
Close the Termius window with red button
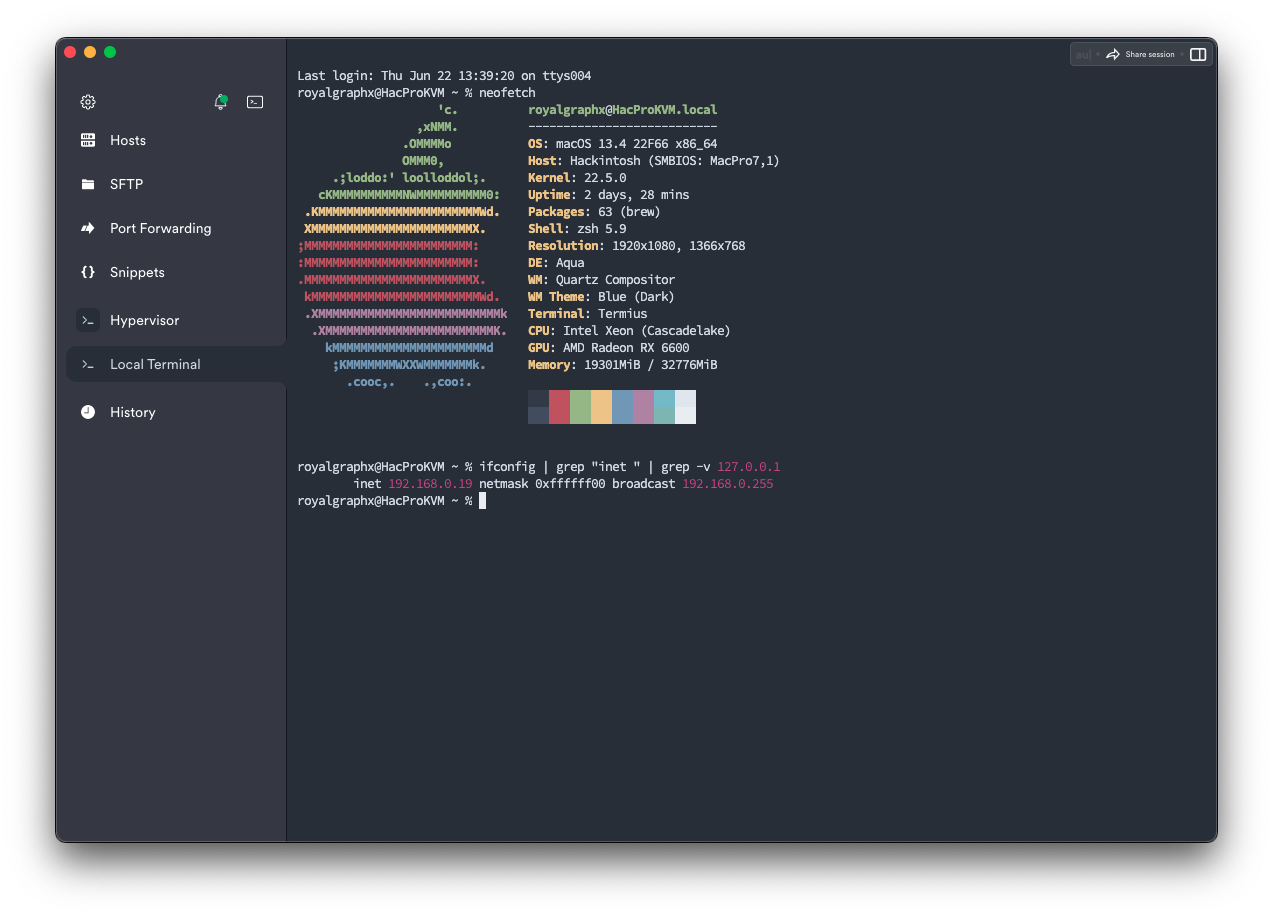(70, 52)
